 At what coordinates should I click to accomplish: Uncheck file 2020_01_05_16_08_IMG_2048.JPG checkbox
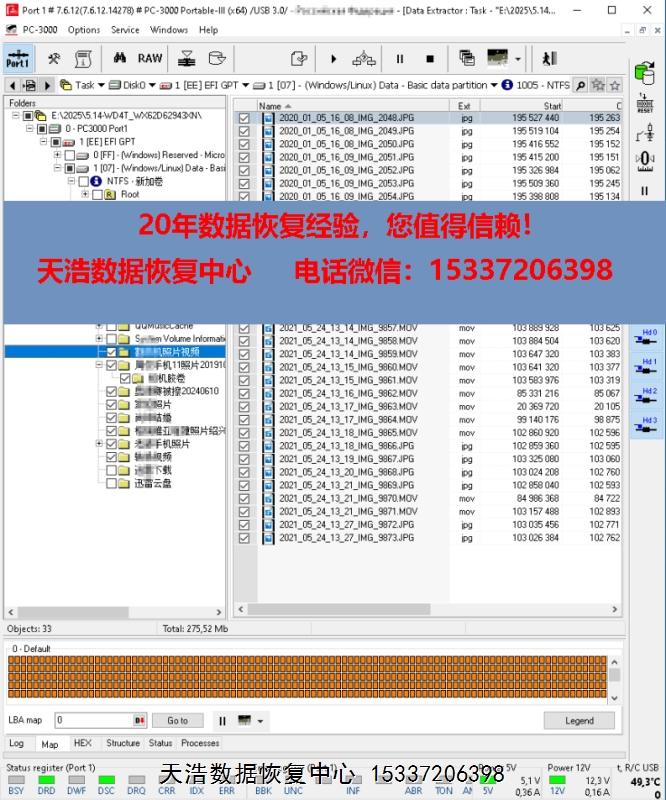click(x=244, y=118)
